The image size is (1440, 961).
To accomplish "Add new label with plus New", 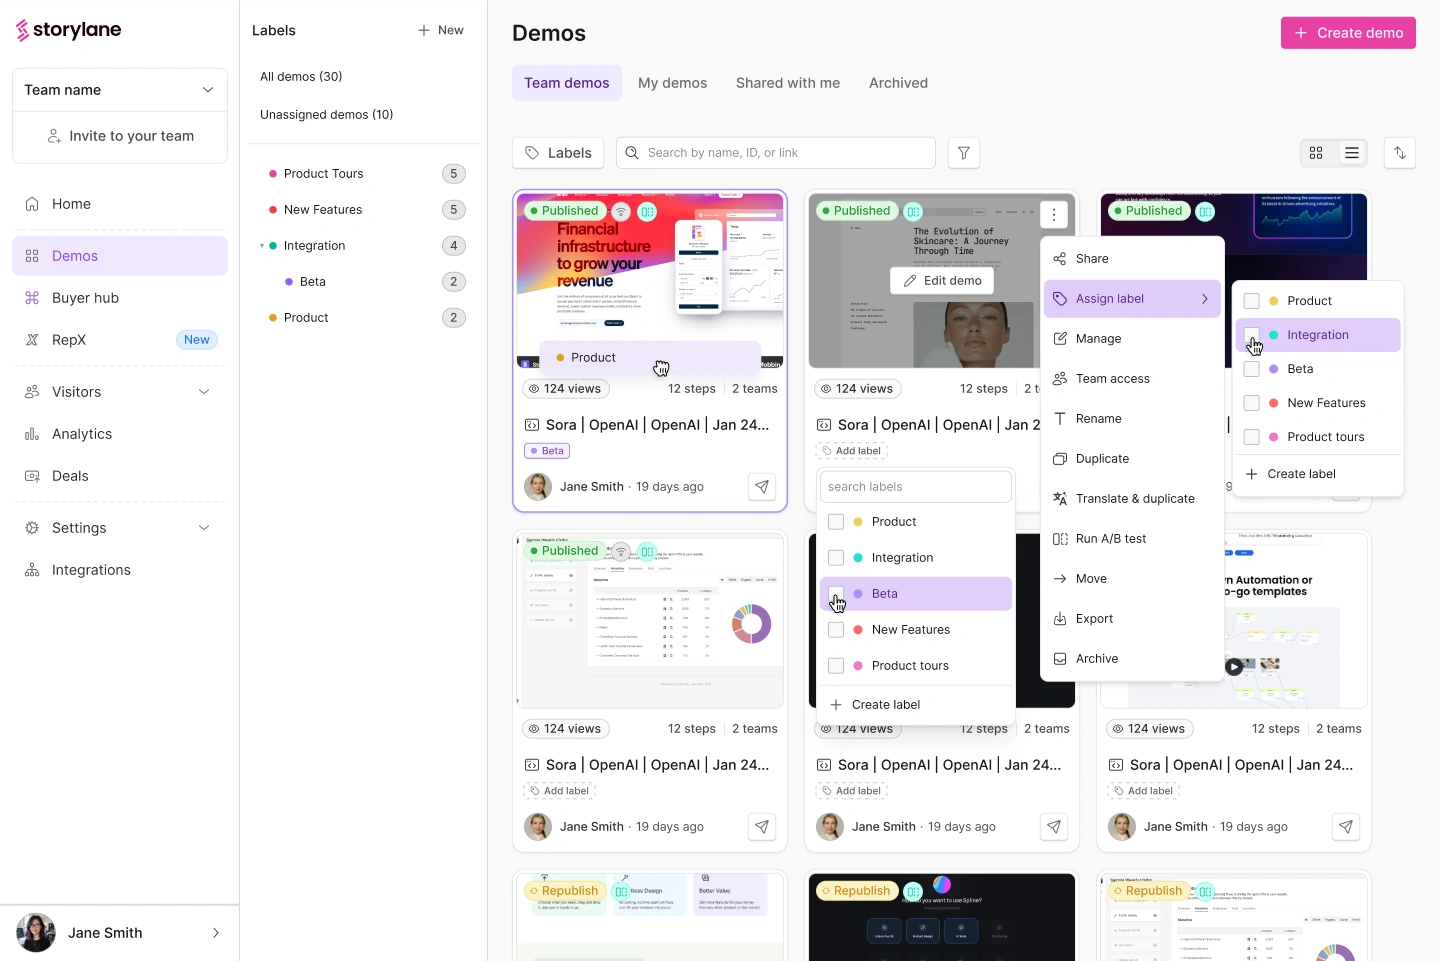I will (441, 30).
